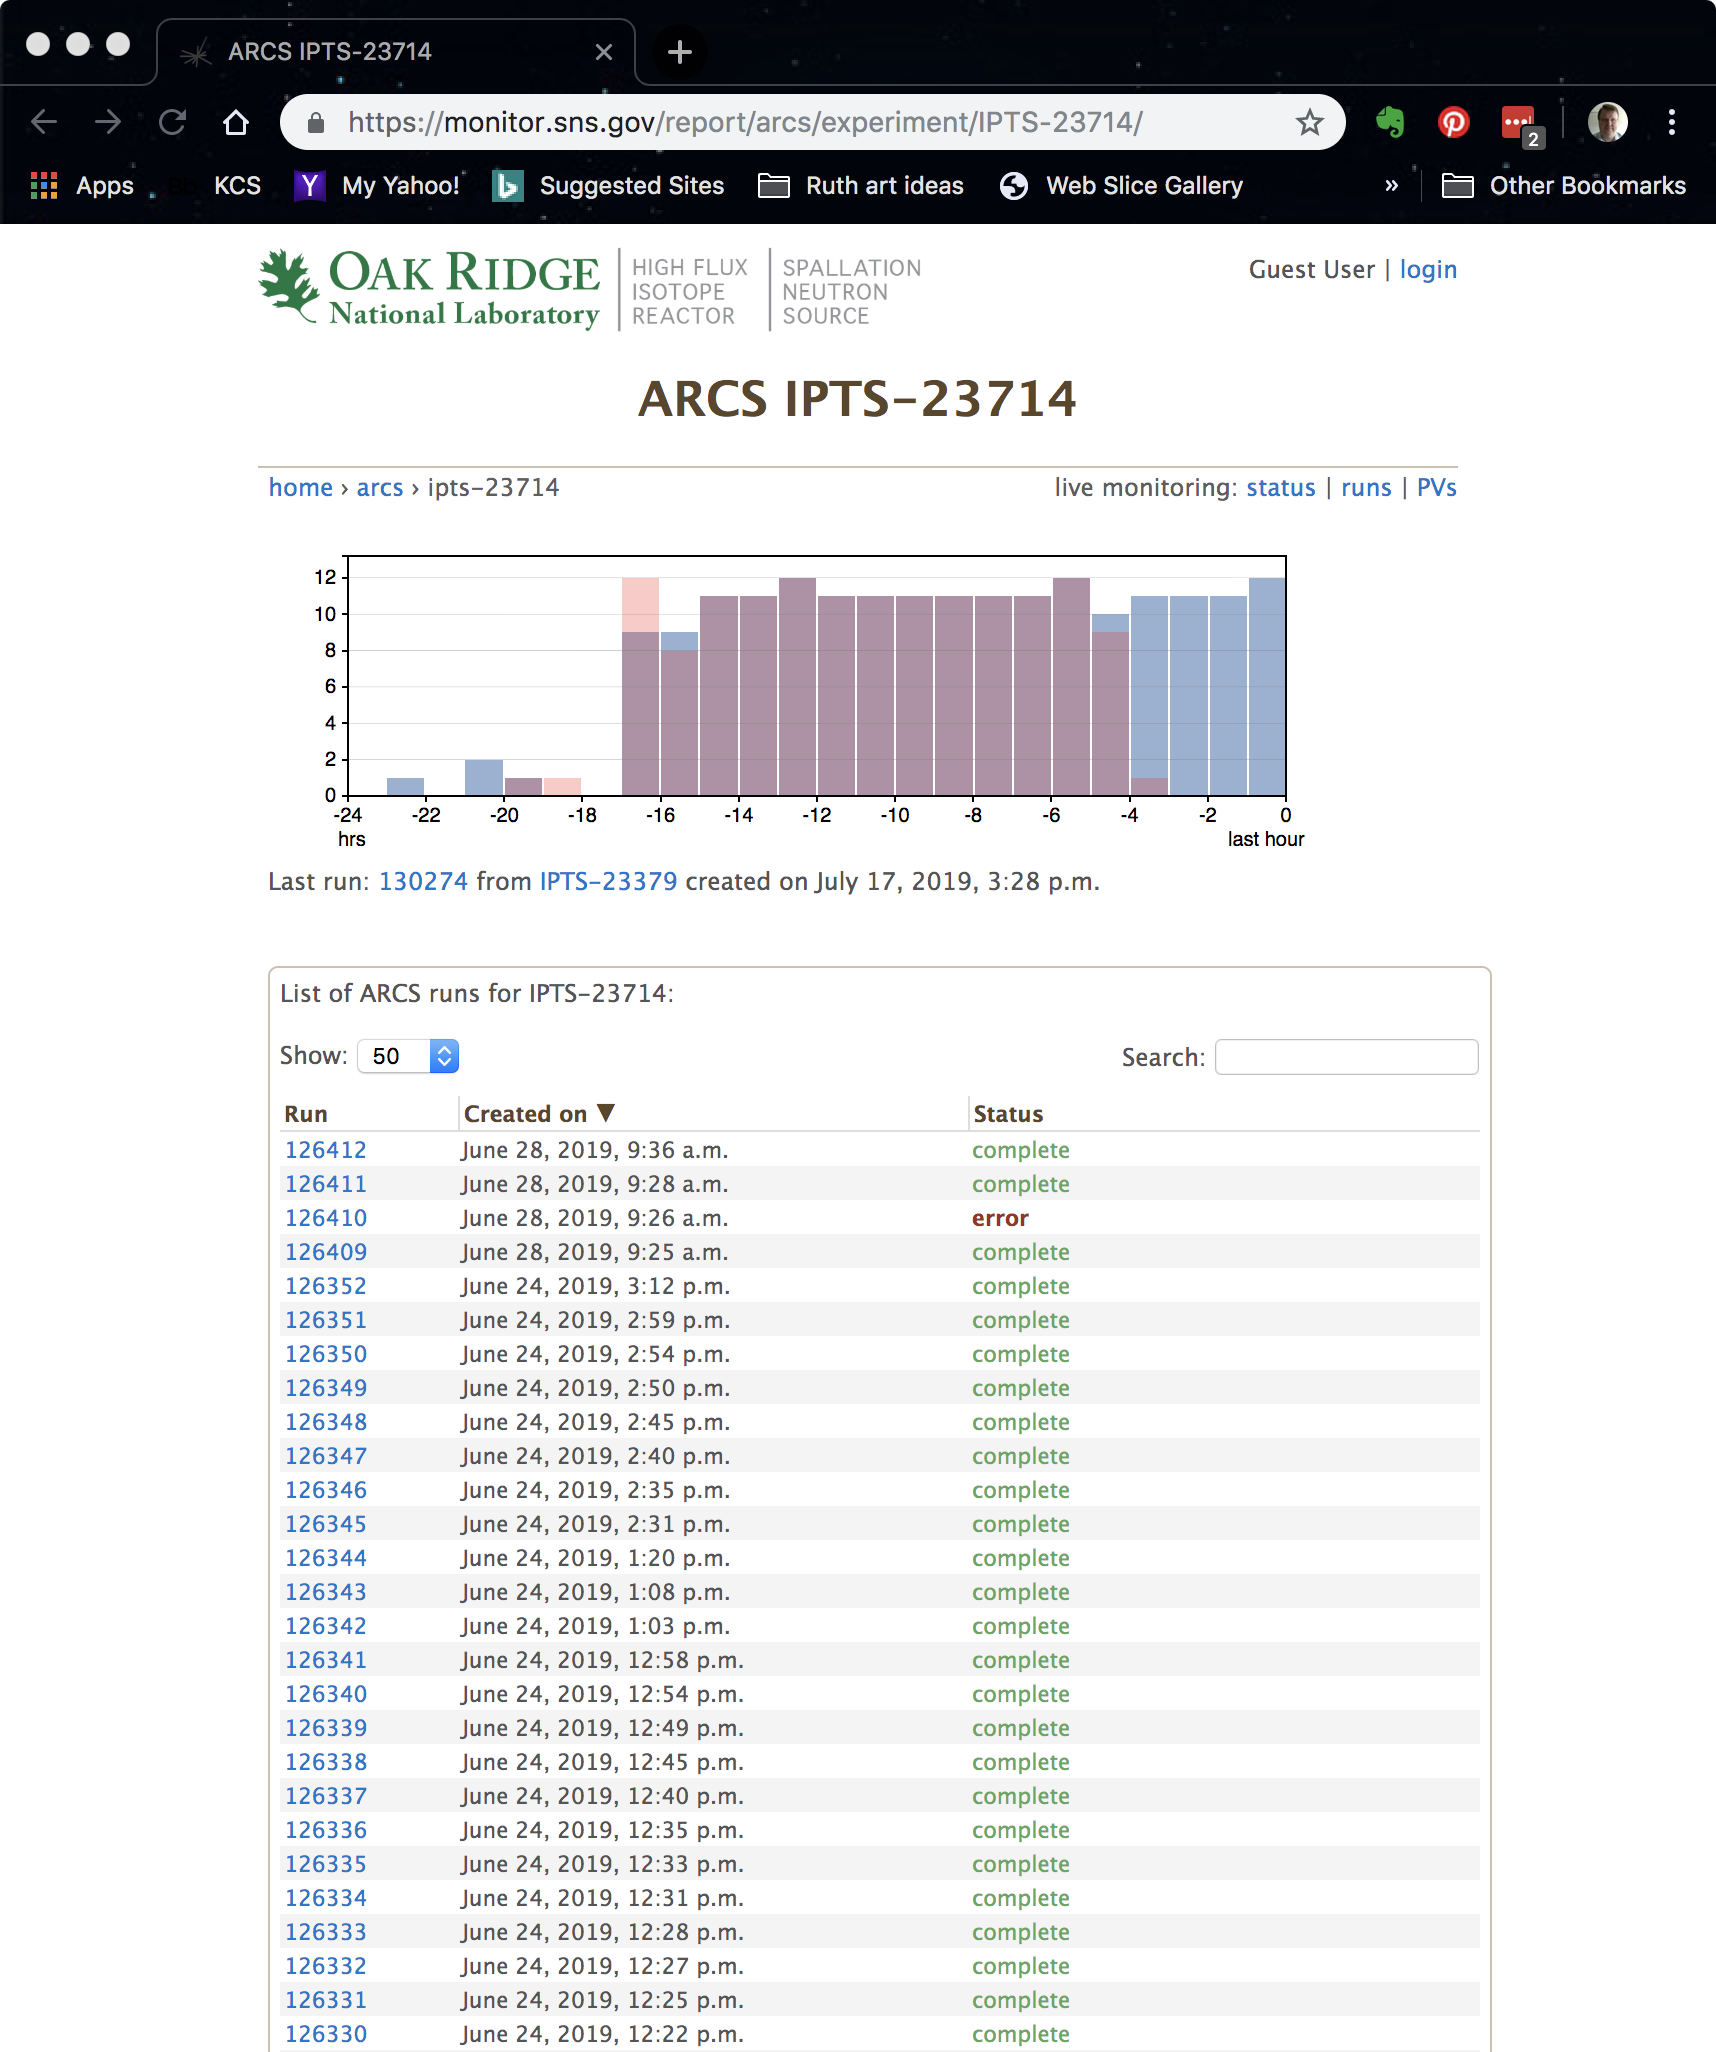Click the Search input field

[x=1346, y=1057]
